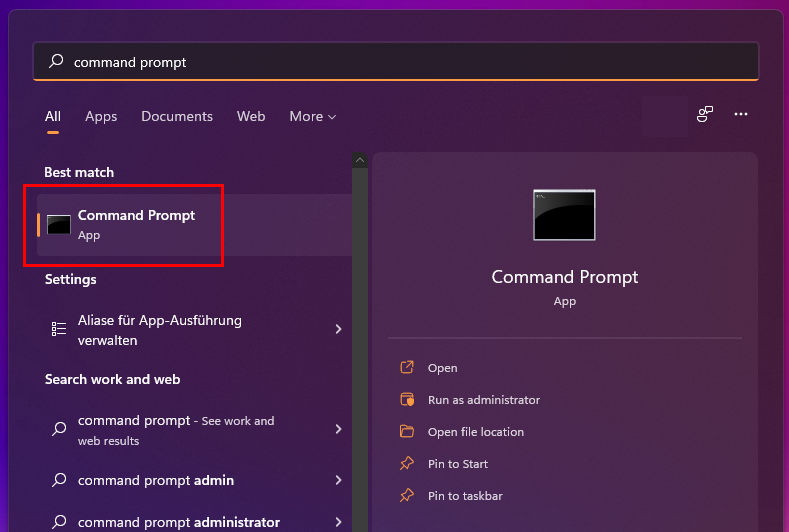The height and width of the screenshot is (532, 789).
Task: Click inside the command prompt search field
Action: tap(396, 61)
